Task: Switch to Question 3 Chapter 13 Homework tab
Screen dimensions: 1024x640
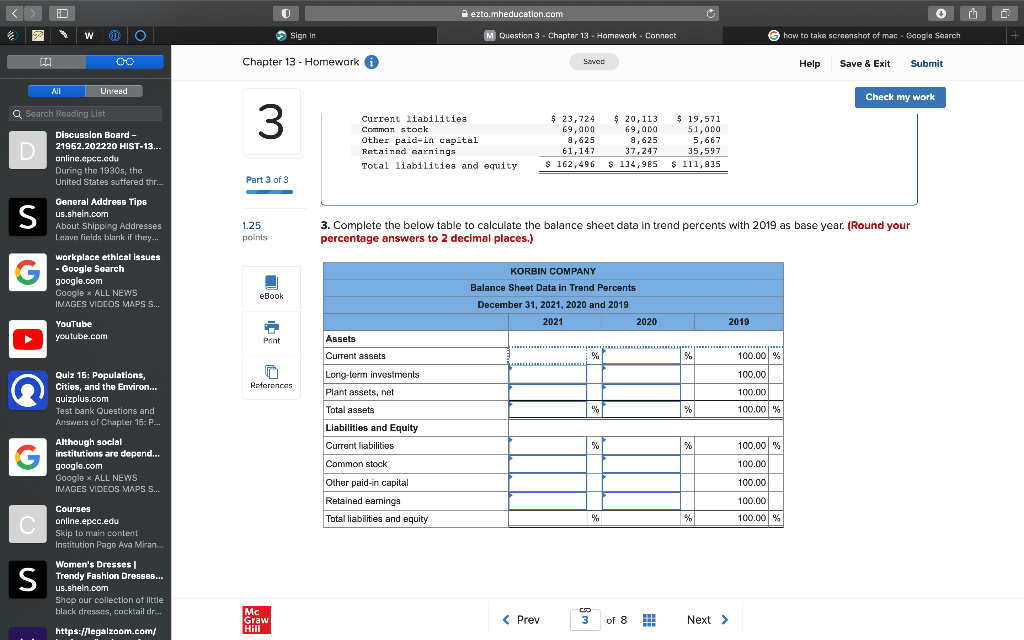Action: click(x=580, y=35)
